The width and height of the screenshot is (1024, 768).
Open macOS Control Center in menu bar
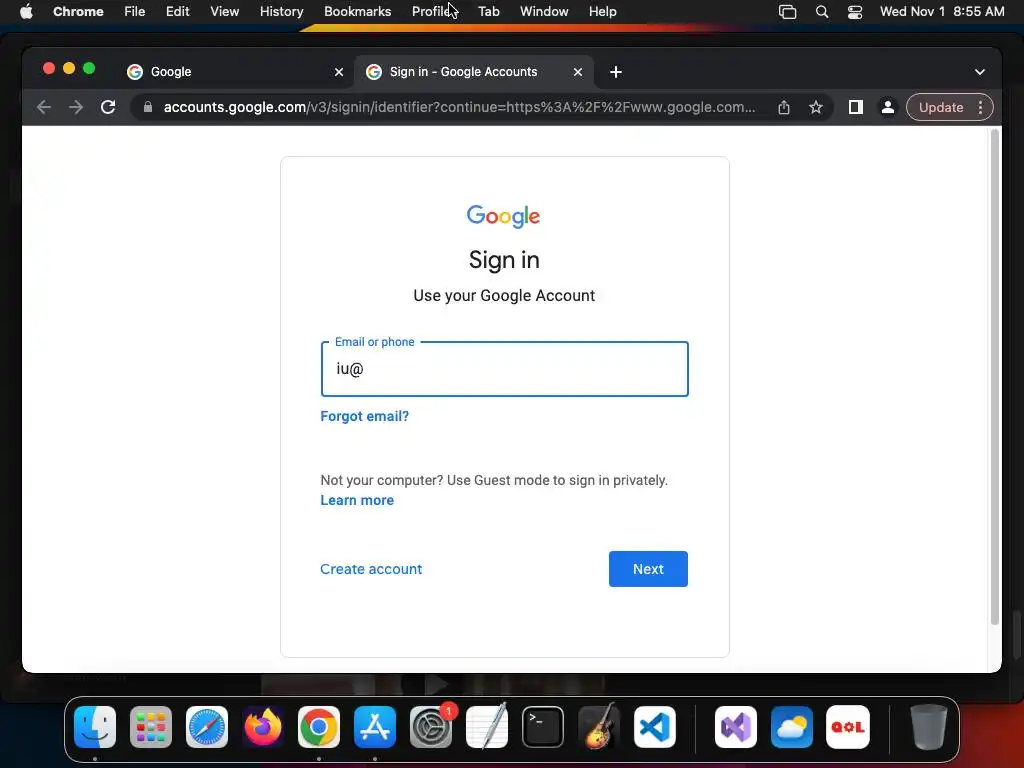coord(854,12)
